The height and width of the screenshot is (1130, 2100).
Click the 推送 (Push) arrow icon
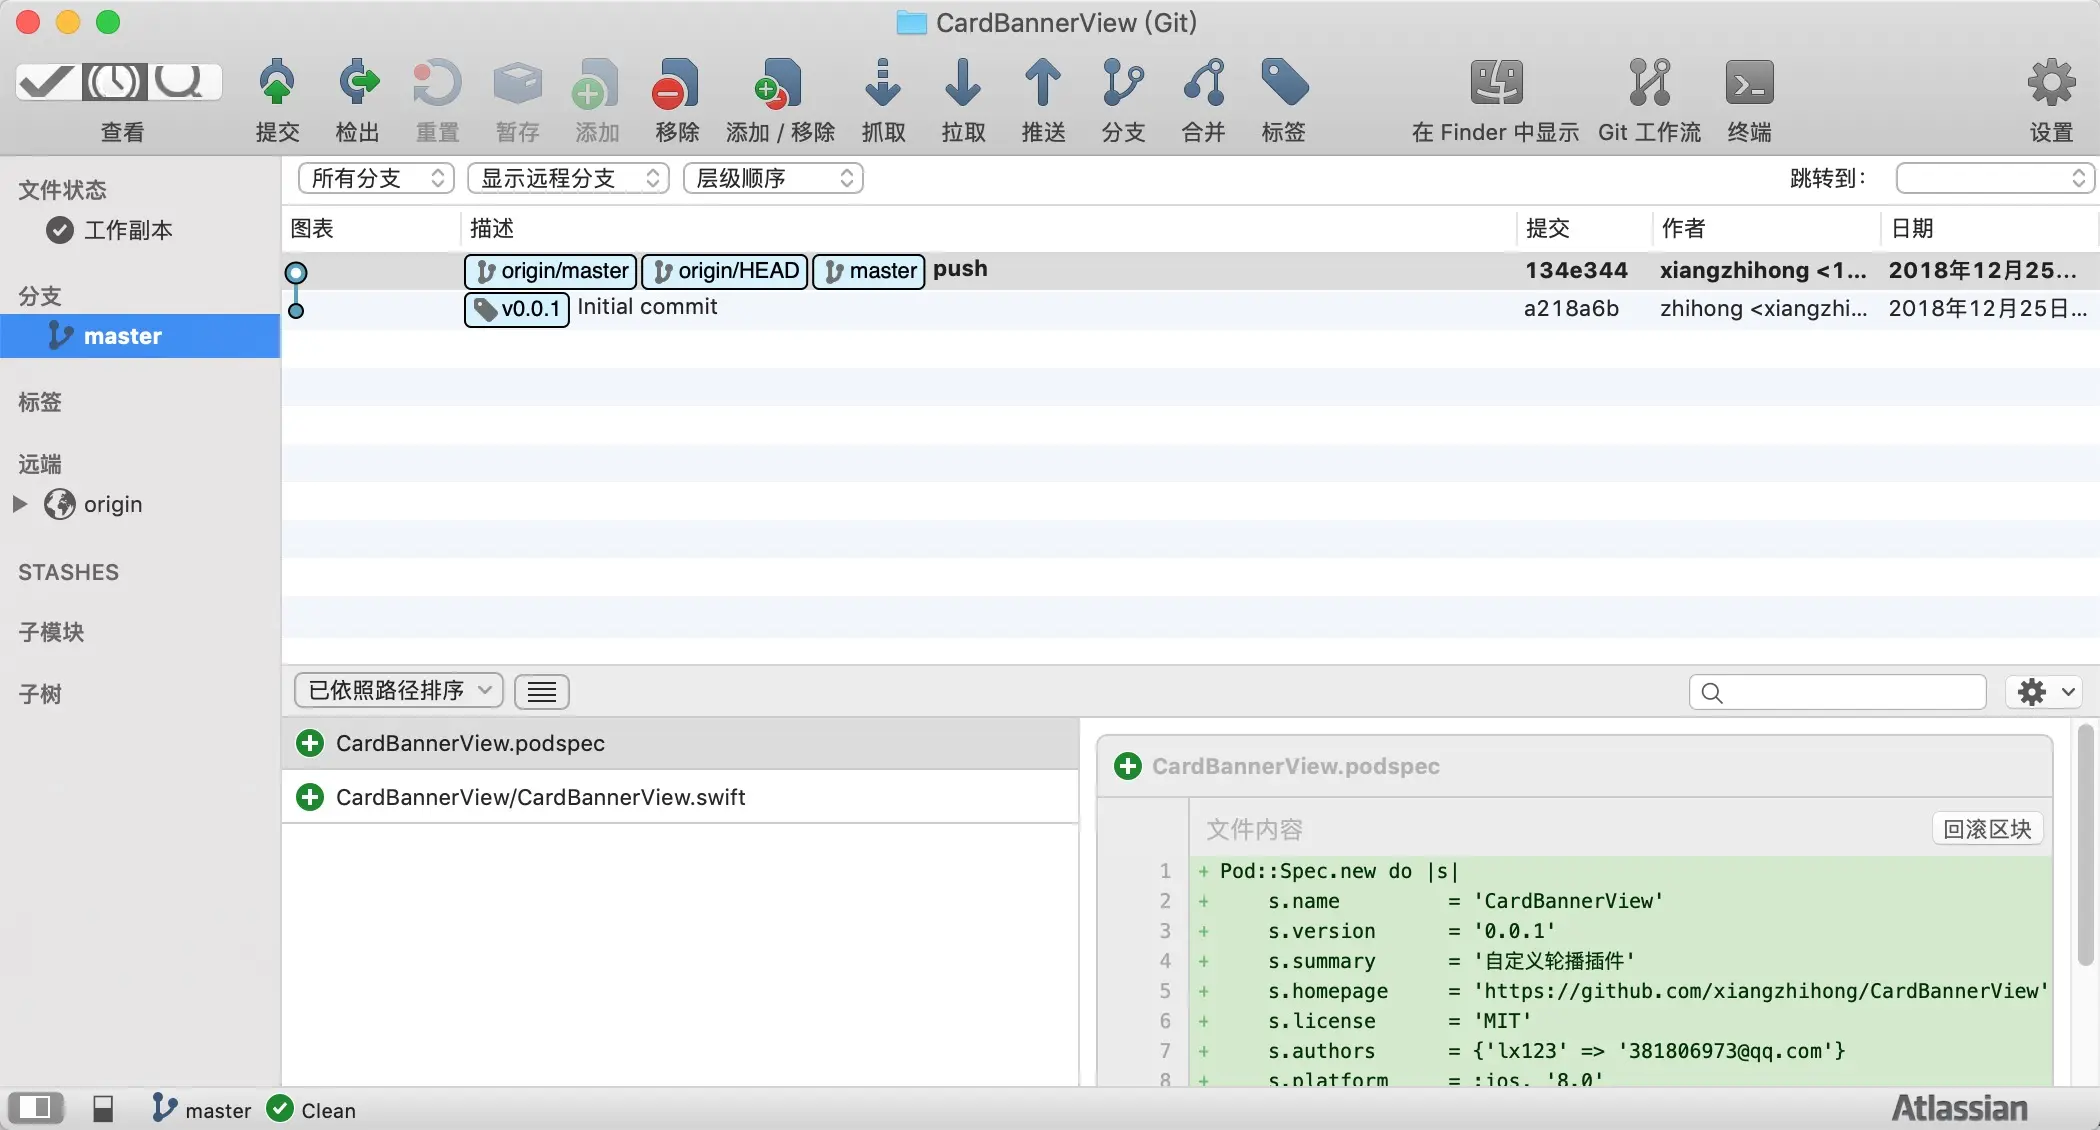pyautogui.click(x=1042, y=84)
